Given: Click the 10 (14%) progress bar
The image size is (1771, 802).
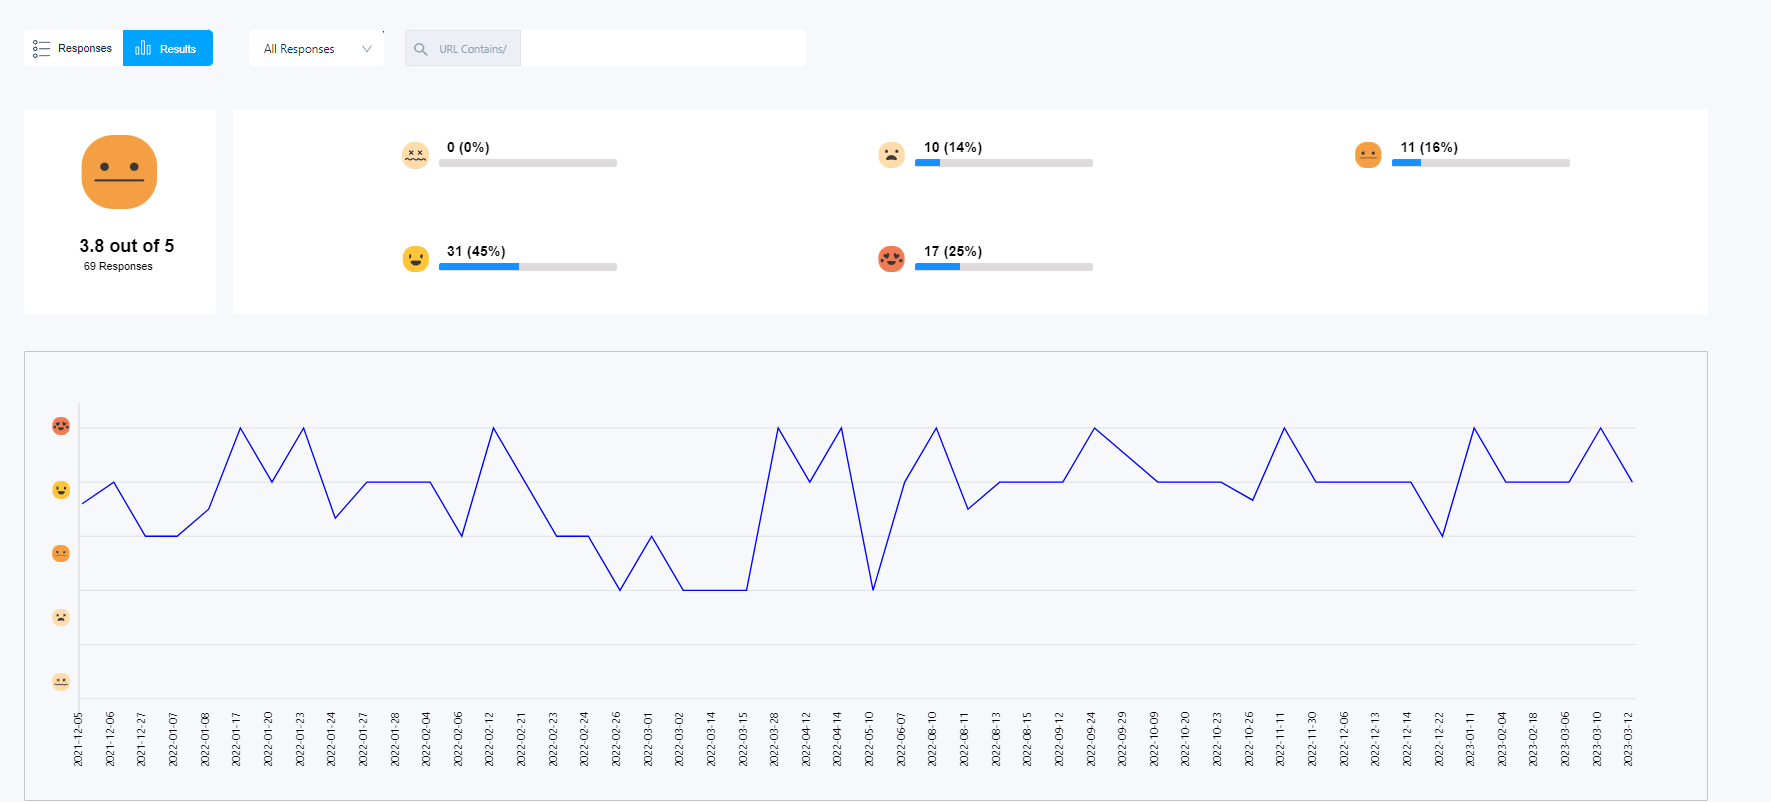Looking at the screenshot, I should [x=1004, y=163].
